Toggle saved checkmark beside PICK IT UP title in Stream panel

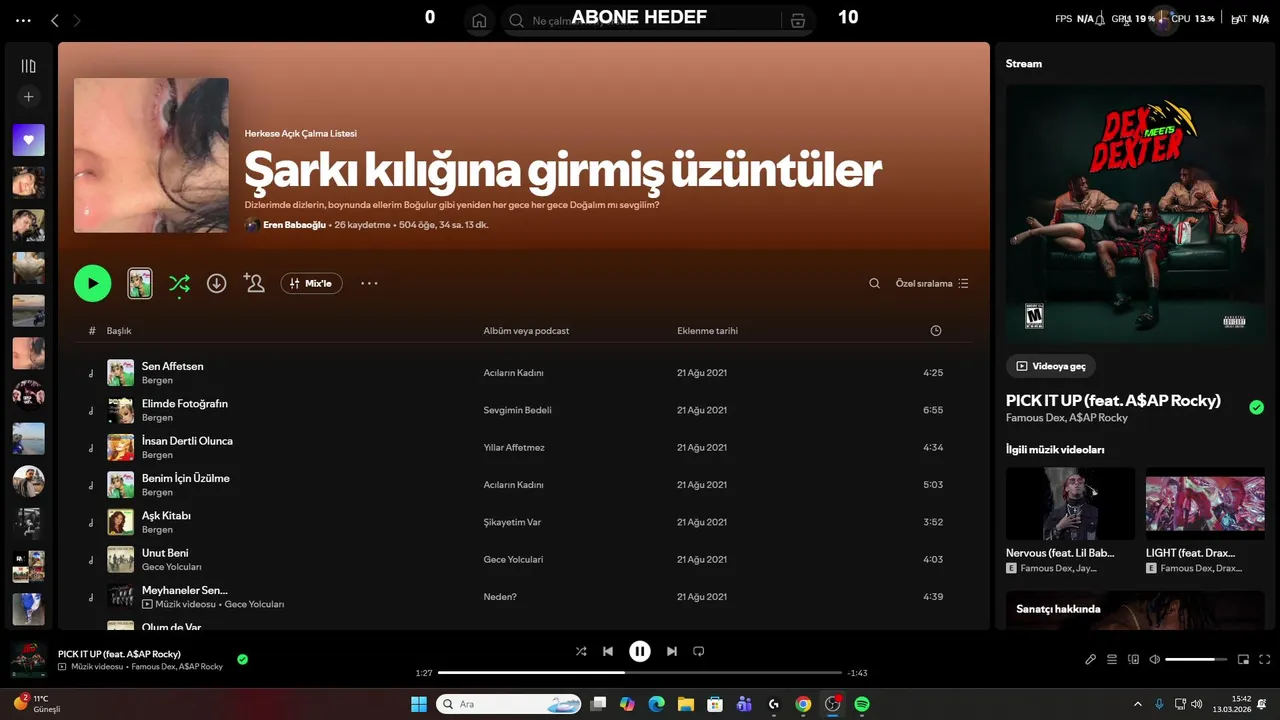pyautogui.click(x=1256, y=407)
